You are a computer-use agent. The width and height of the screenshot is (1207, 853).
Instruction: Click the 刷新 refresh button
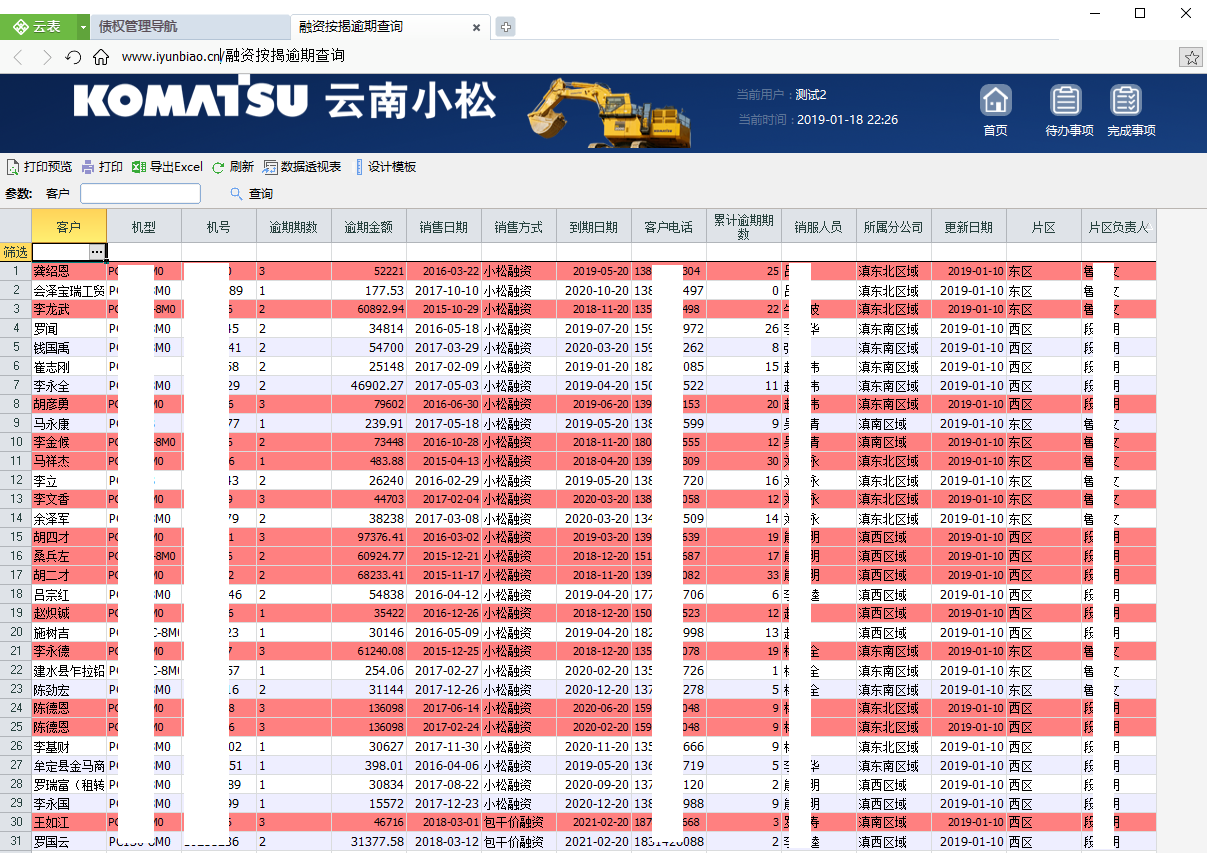point(233,167)
